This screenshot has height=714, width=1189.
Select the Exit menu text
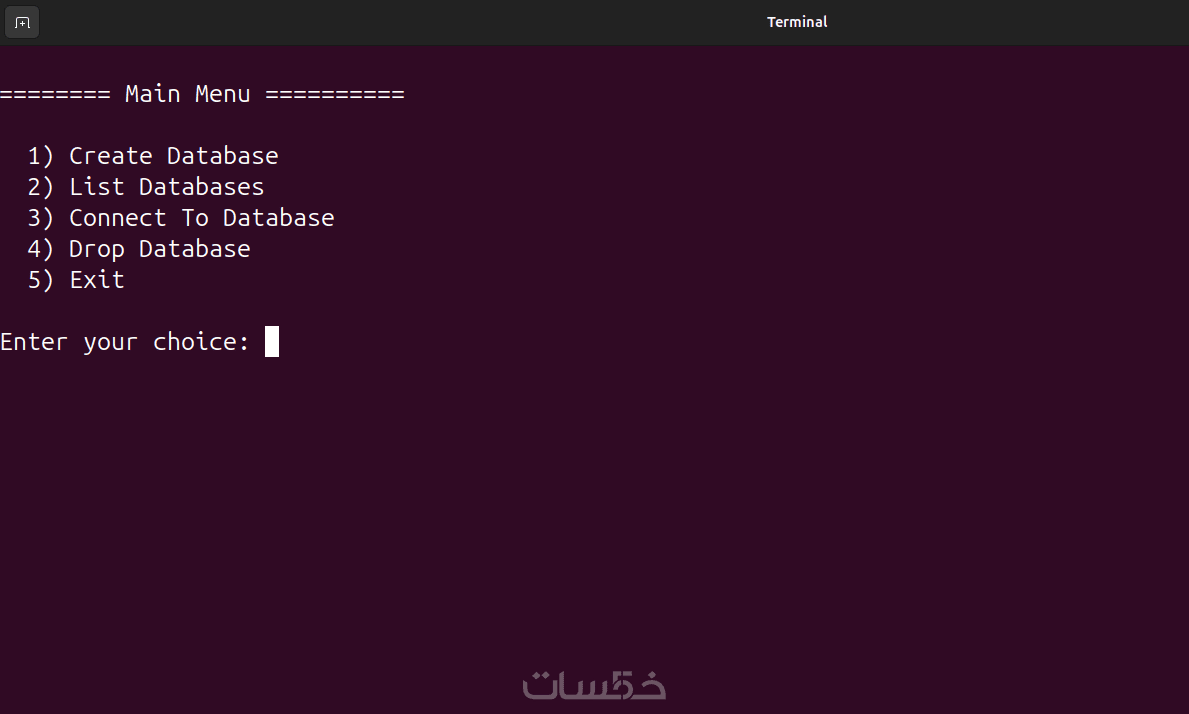click(x=97, y=280)
